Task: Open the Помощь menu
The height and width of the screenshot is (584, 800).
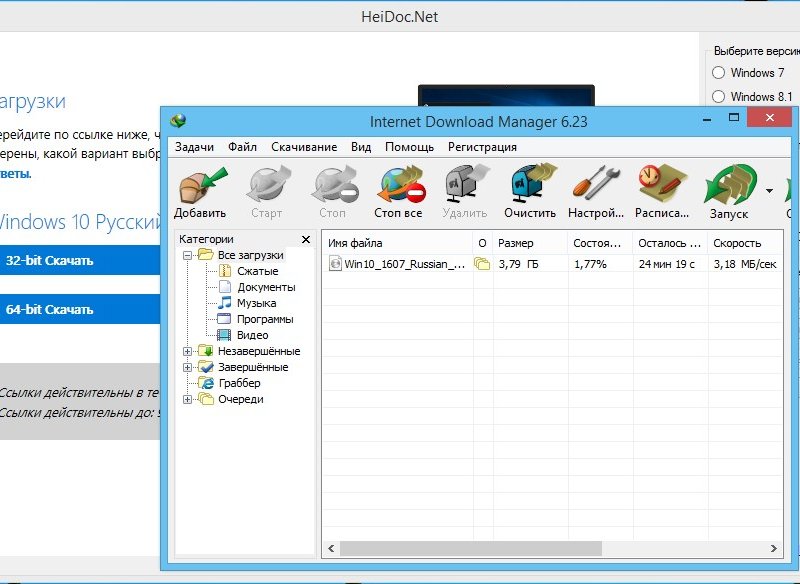Action: click(x=409, y=147)
